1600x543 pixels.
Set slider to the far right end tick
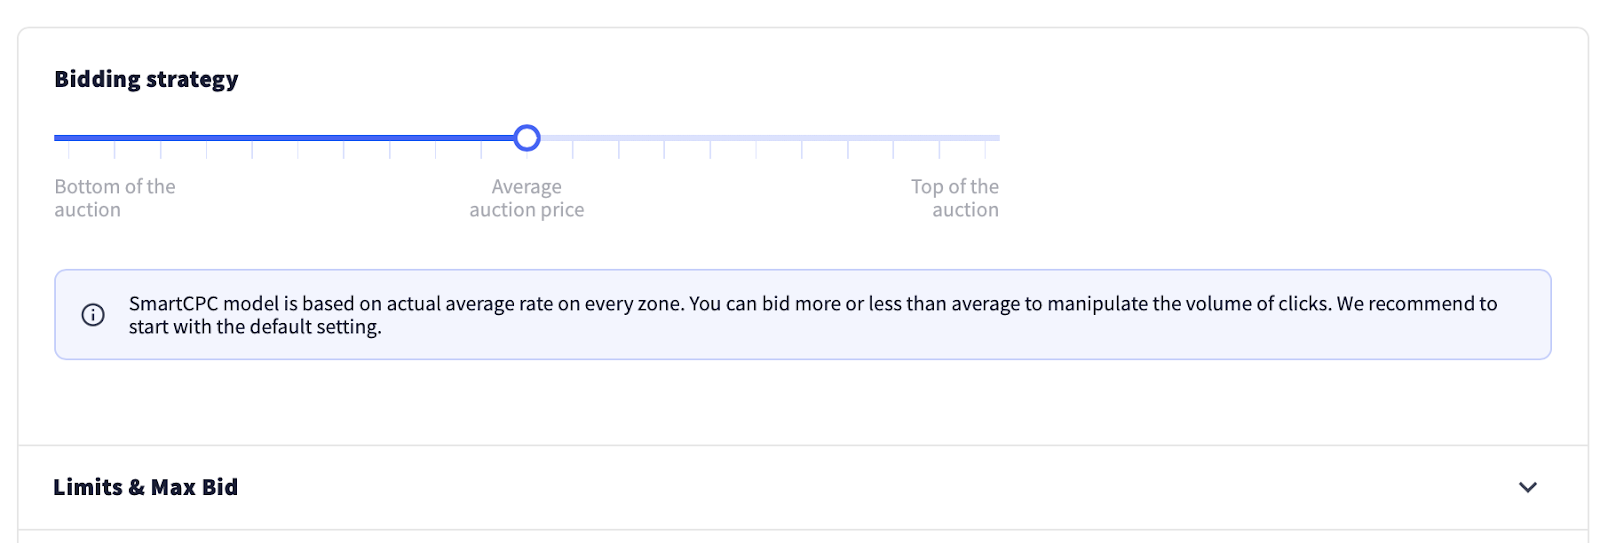pyautogui.click(x=985, y=150)
